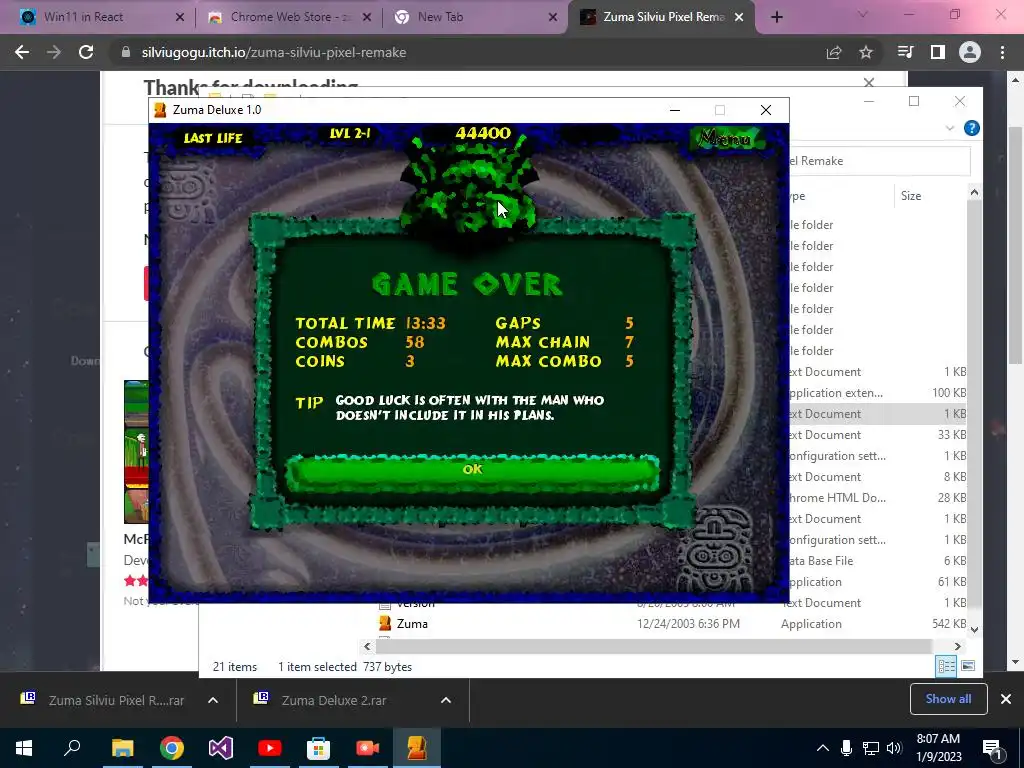This screenshot has width=1024, height=768.
Task: Click File Explorer vertical scrollbar up arrow
Action: point(974,192)
